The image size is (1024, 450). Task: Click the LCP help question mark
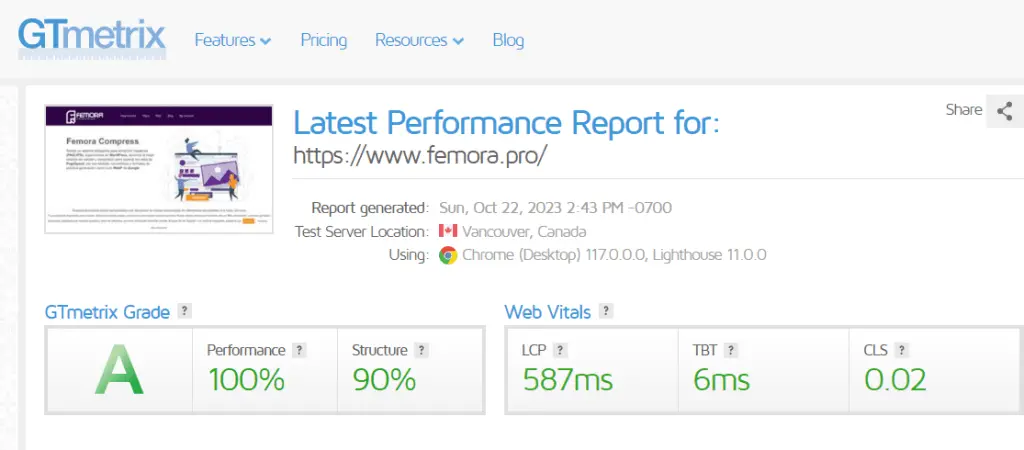click(560, 350)
